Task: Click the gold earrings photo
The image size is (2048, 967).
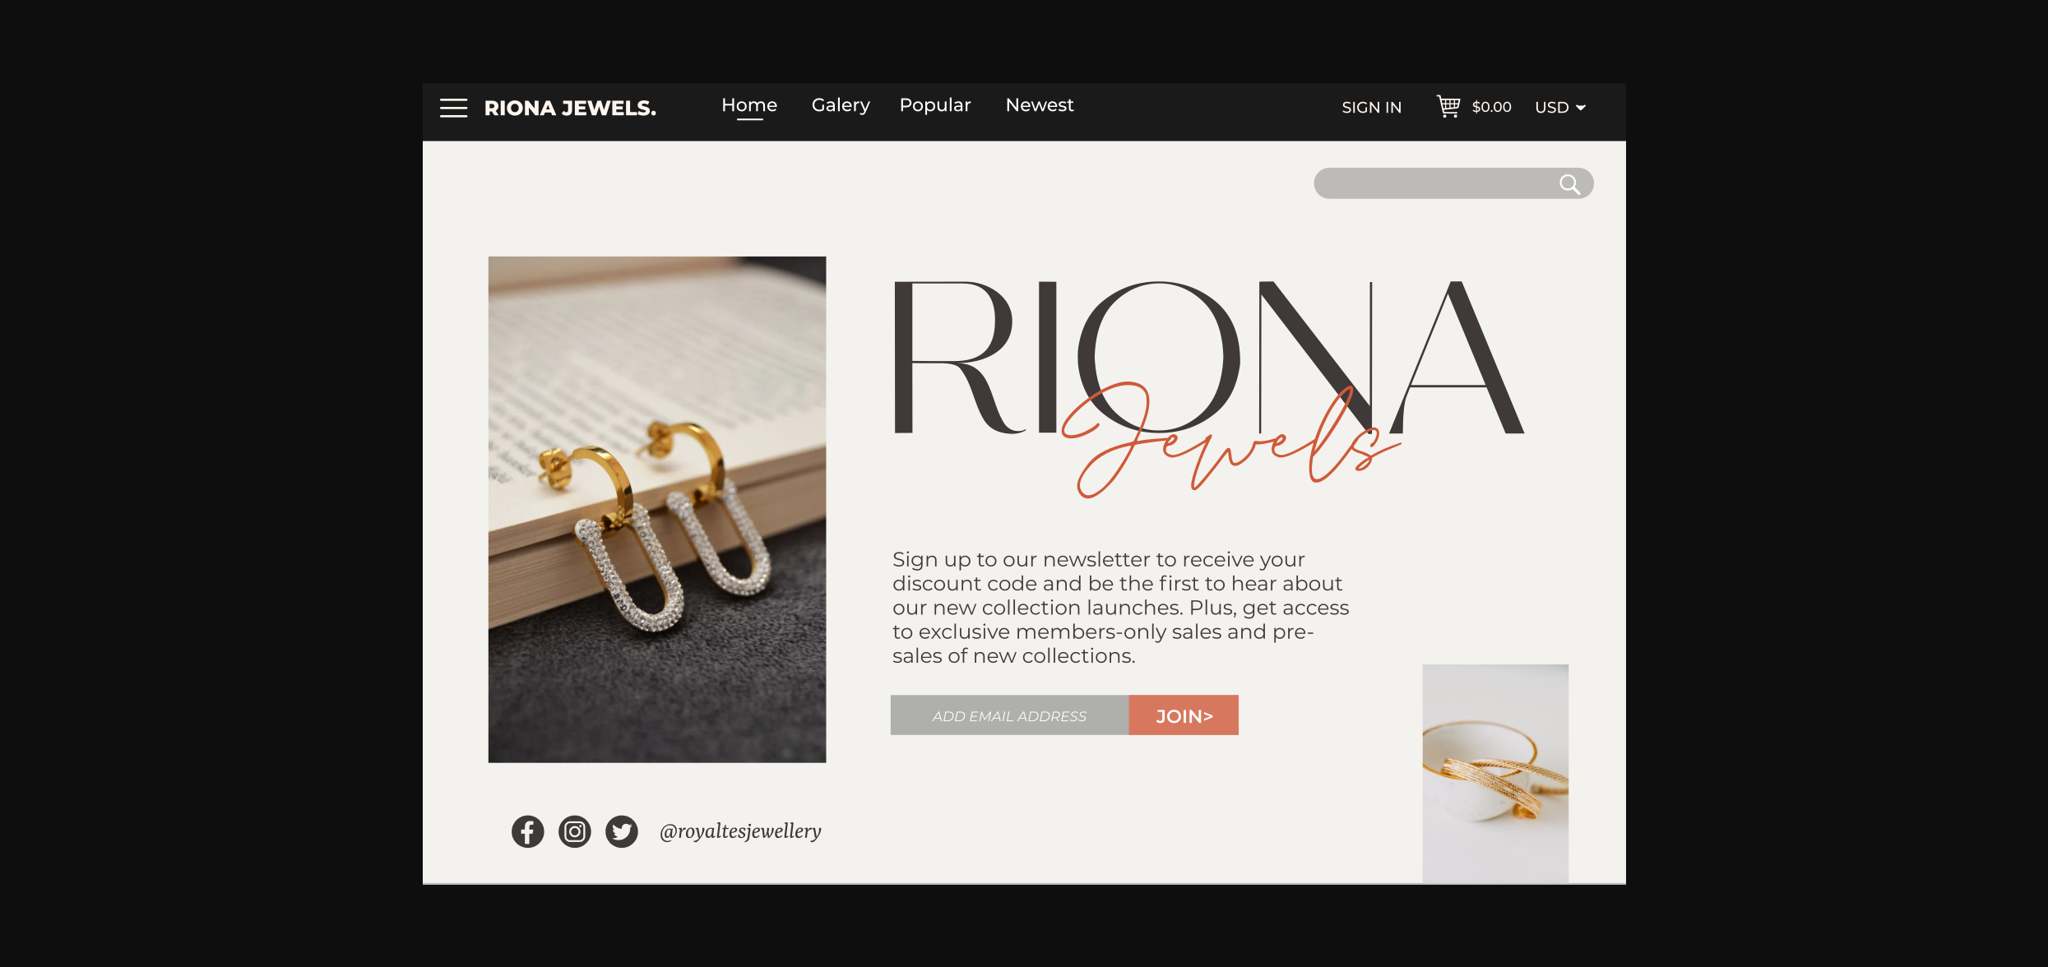Action: (x=657, y=509)
